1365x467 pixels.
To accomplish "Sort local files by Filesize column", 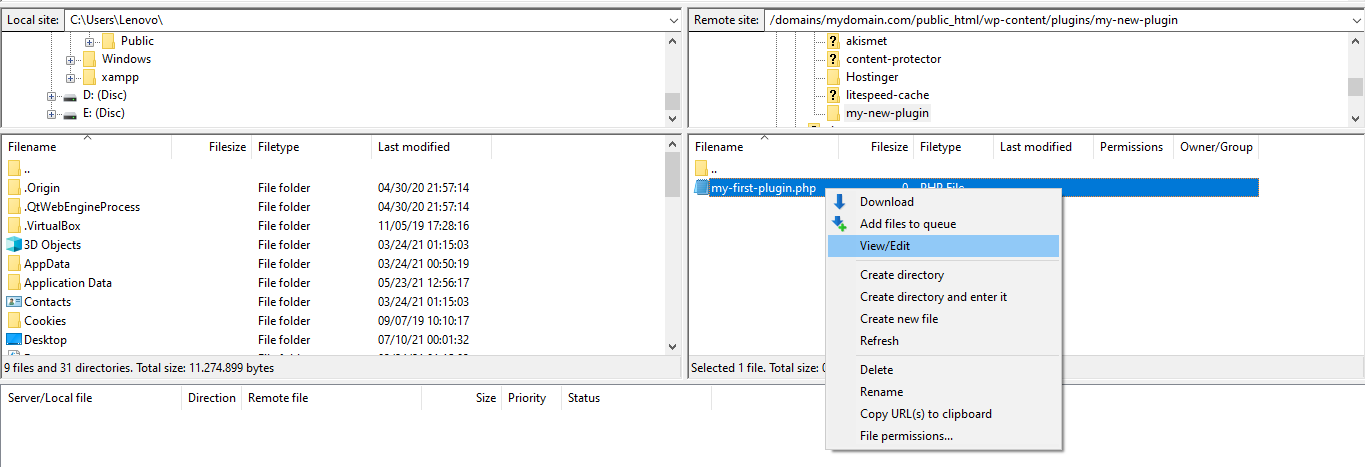I will pos(227,147).
